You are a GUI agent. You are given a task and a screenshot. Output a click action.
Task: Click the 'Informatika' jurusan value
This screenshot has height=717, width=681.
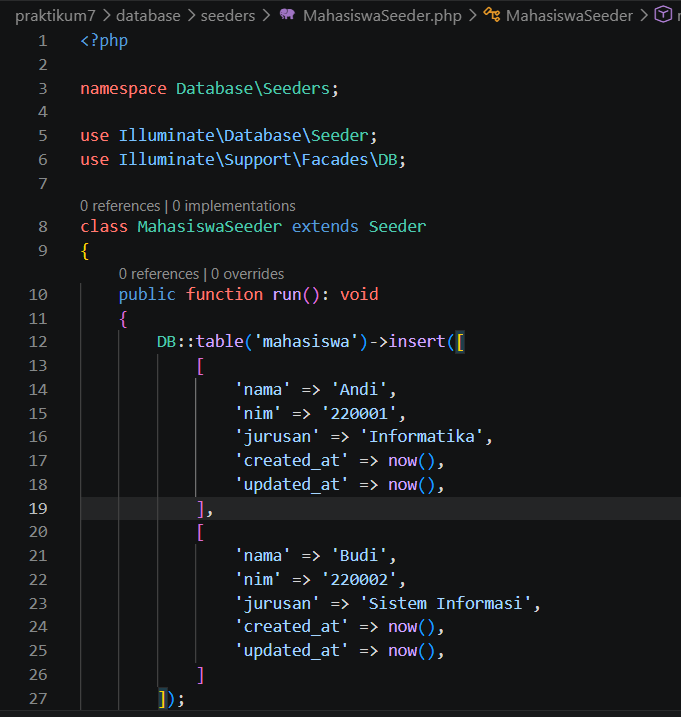click(421, 437)
